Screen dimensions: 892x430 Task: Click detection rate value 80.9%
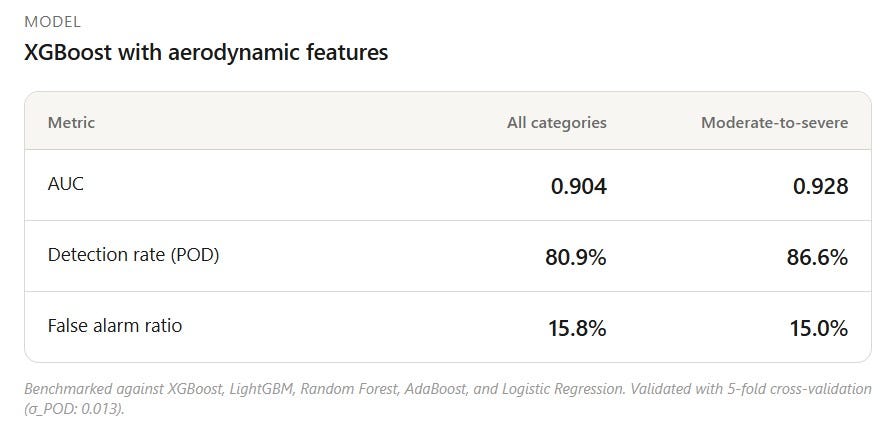click(576, 258)
